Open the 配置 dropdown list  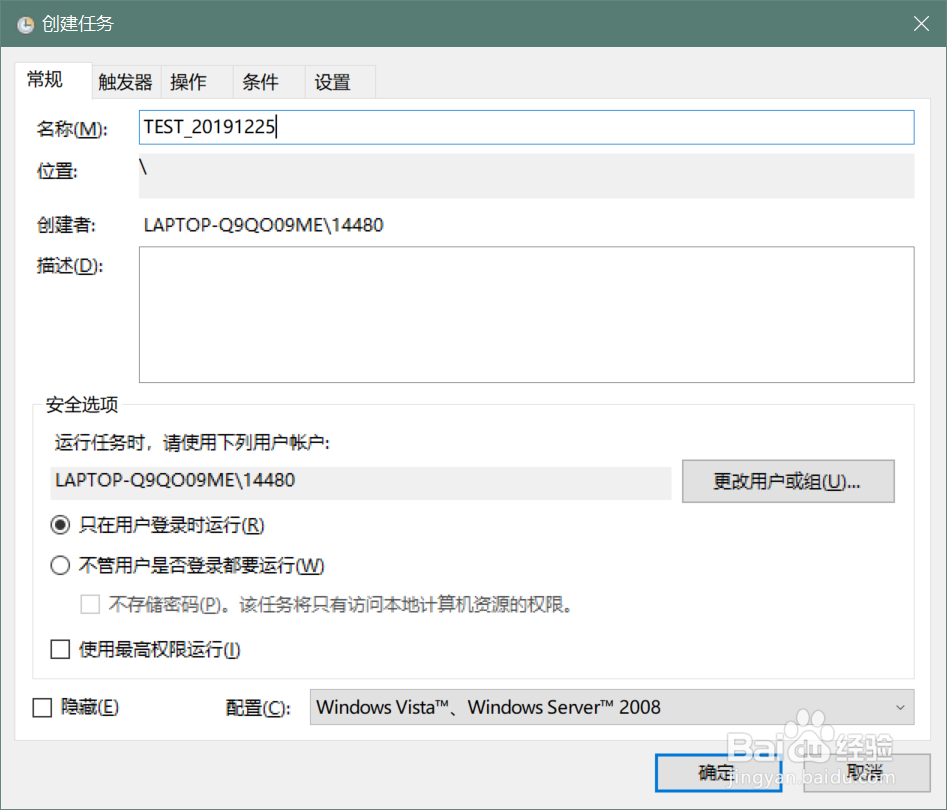coord(611,707)
